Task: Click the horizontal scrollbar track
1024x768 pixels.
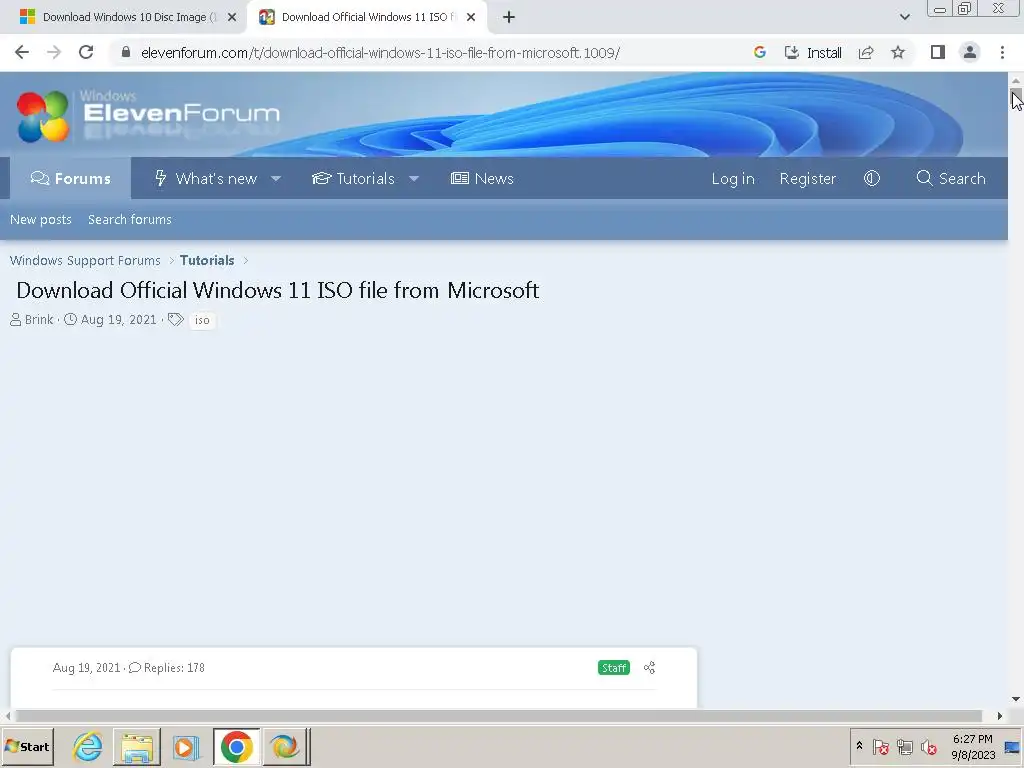Action: tap(500, 716)
